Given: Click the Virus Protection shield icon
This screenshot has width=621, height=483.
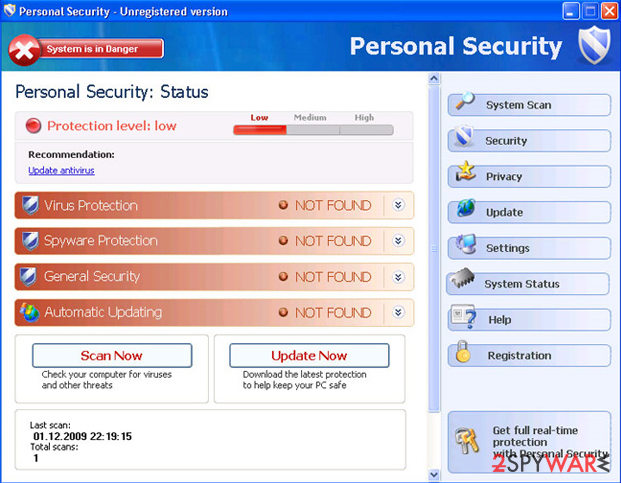Looking at the screenshot, I should pyautogui.click(x=30, y=205).
